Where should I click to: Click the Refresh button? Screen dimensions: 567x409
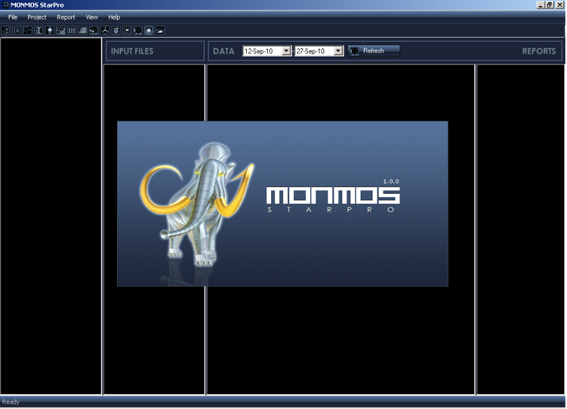pos(374,51)
